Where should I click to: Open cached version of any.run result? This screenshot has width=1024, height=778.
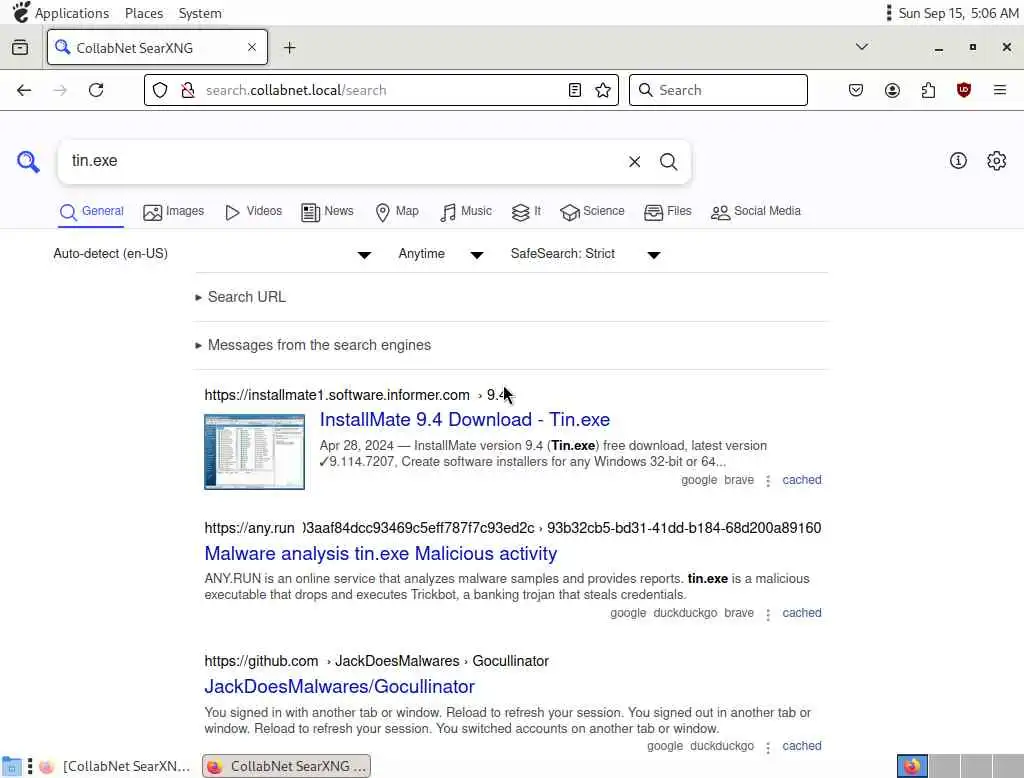click(x=802, y=613)
